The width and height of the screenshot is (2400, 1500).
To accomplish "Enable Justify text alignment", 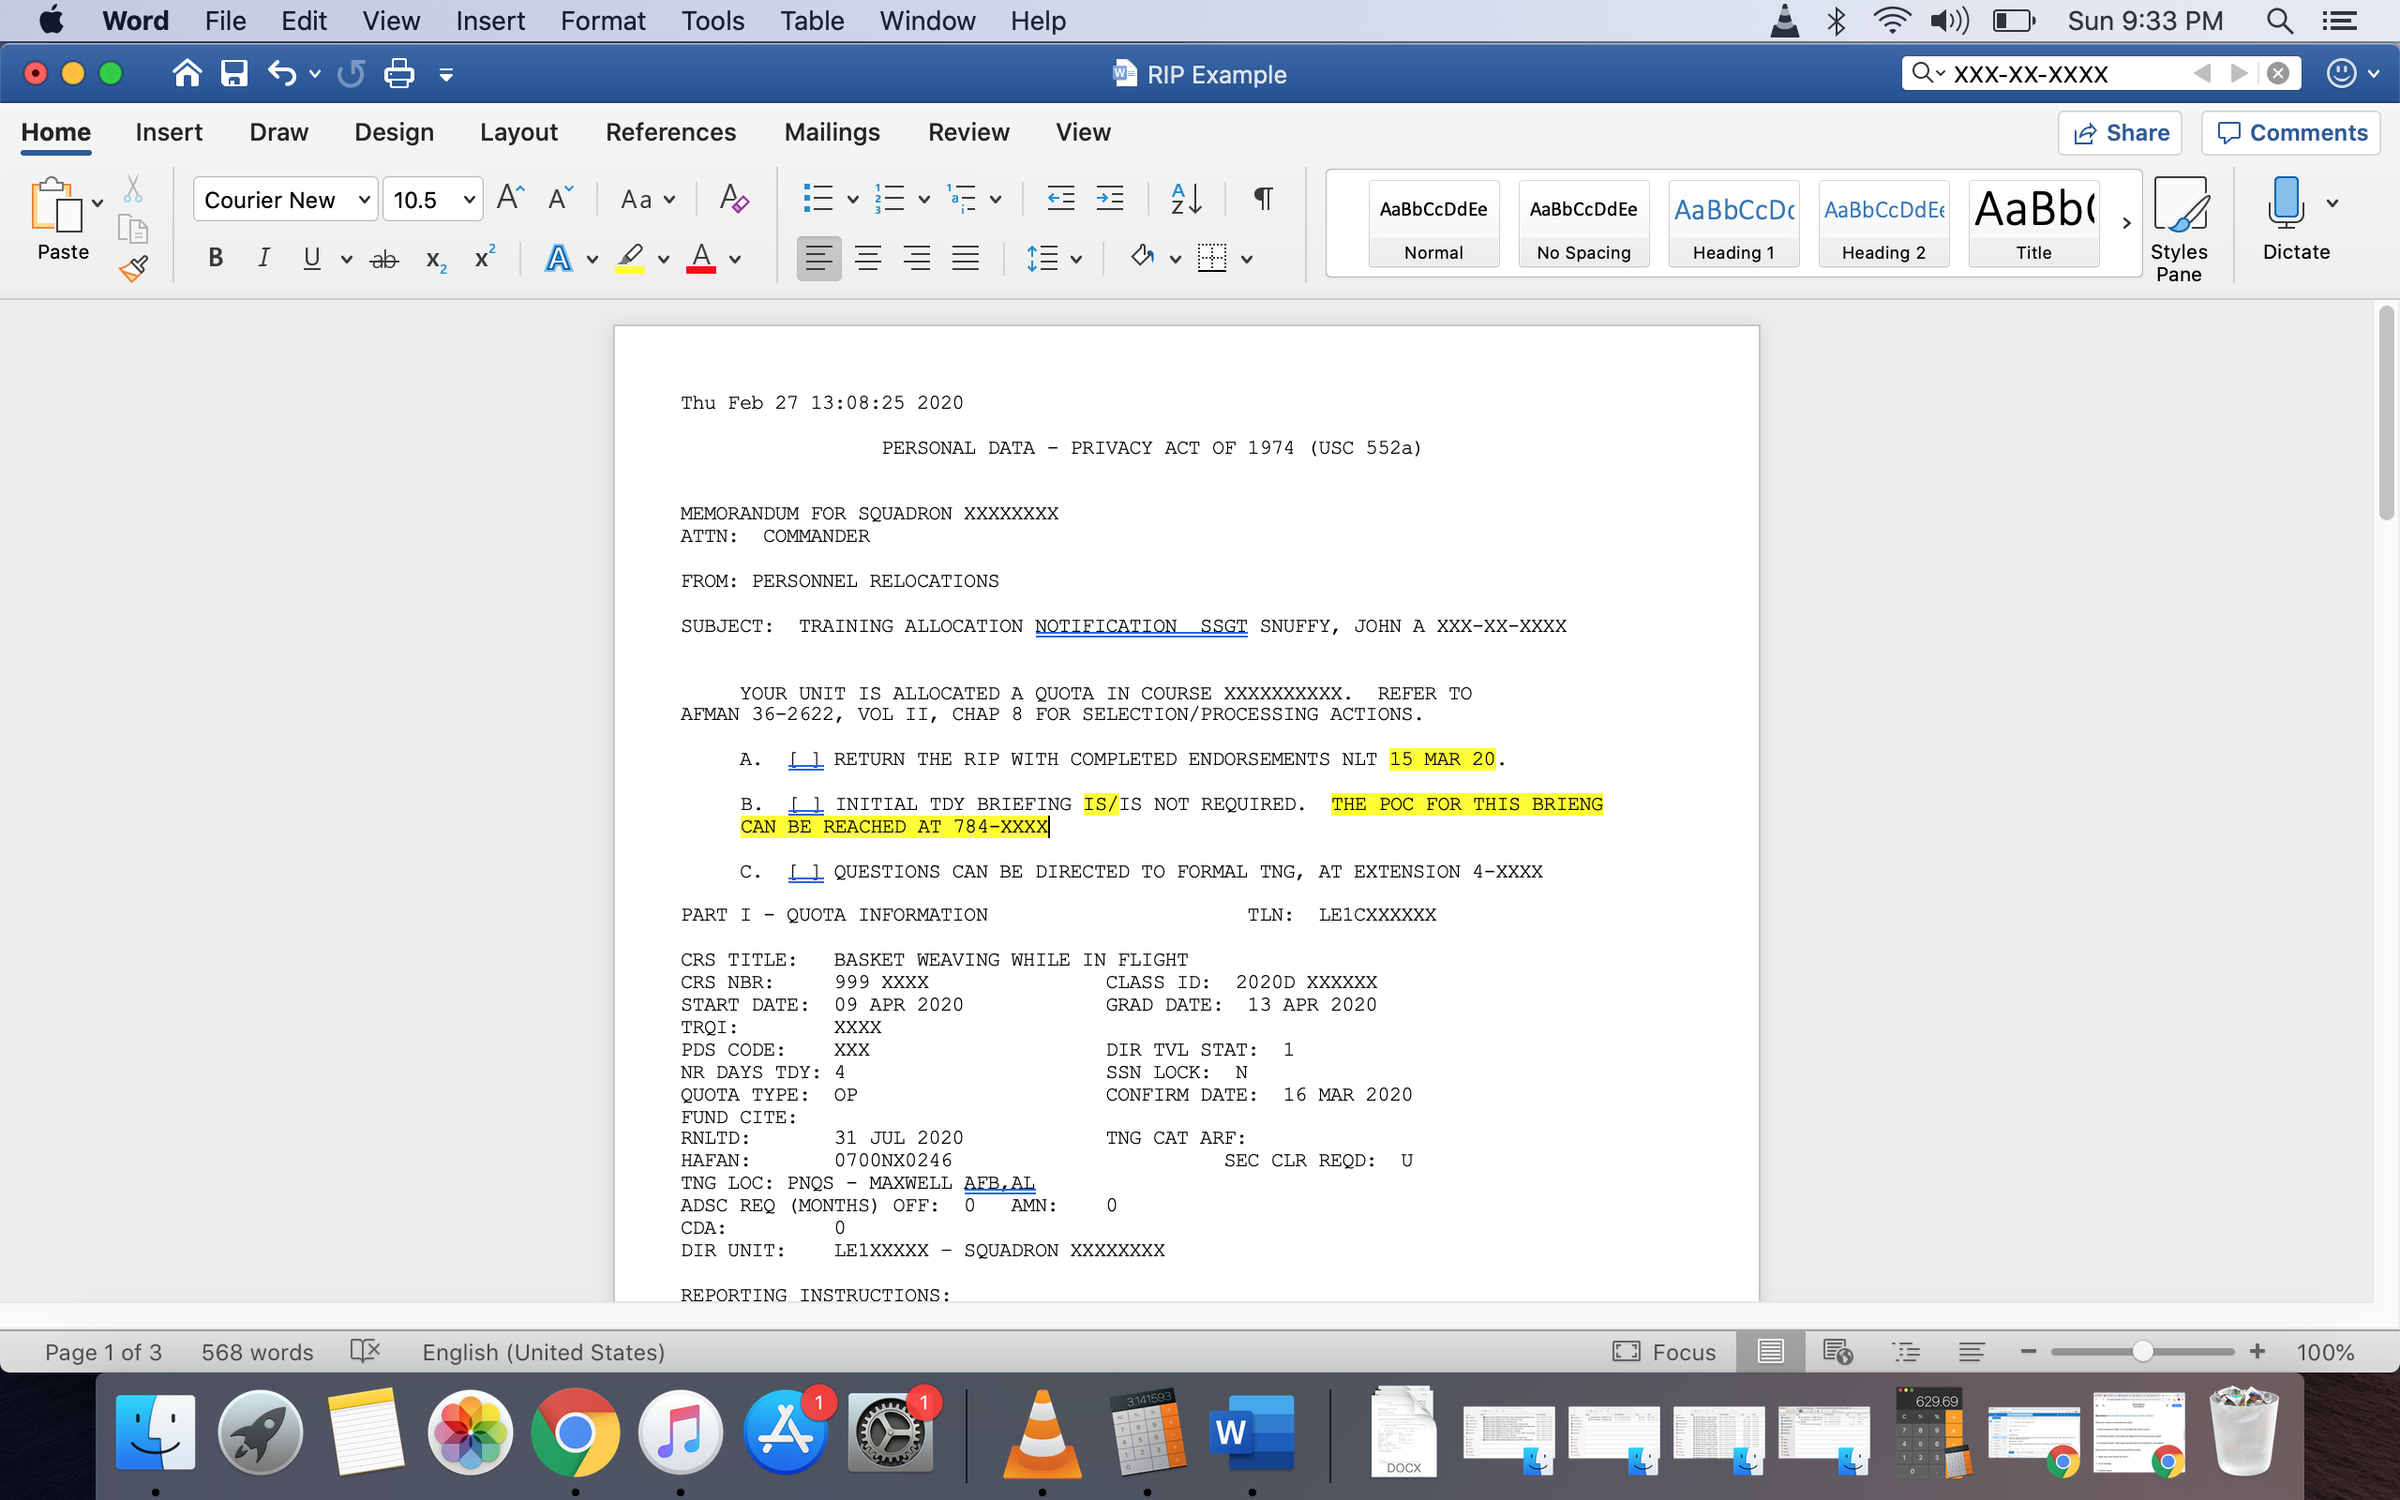I will coord(965,259).
